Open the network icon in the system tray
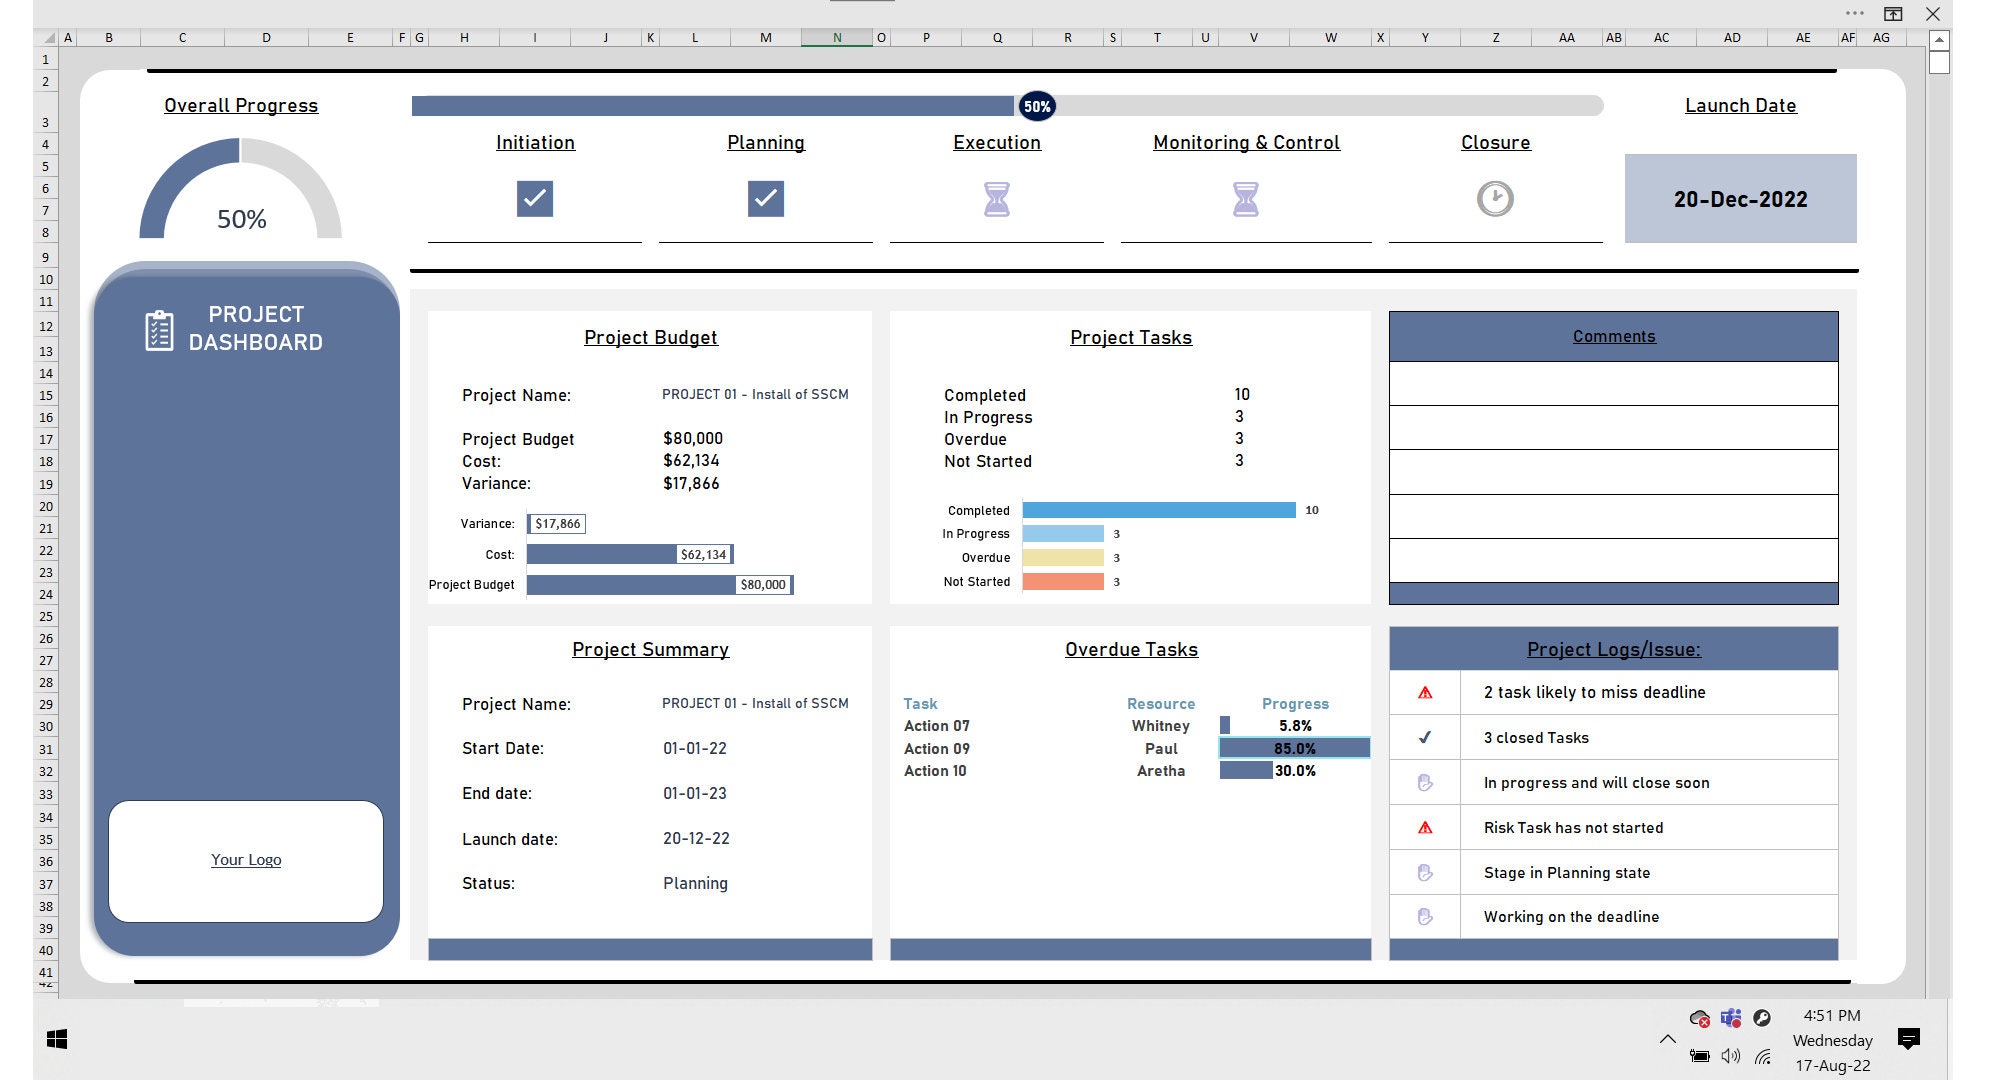Screen dimensions: 2002x1080 [1764, 1055]
